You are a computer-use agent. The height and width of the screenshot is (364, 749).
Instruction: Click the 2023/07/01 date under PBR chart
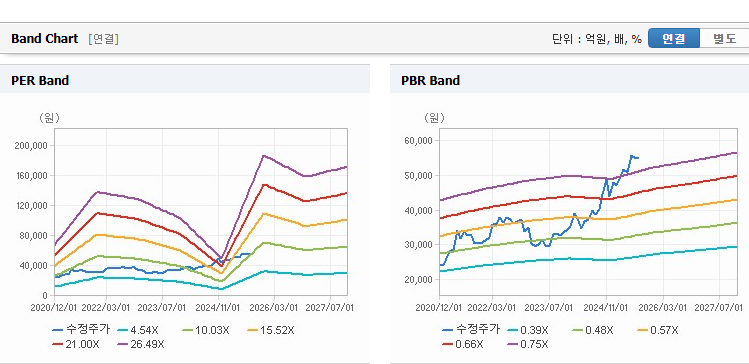(548, 307)
